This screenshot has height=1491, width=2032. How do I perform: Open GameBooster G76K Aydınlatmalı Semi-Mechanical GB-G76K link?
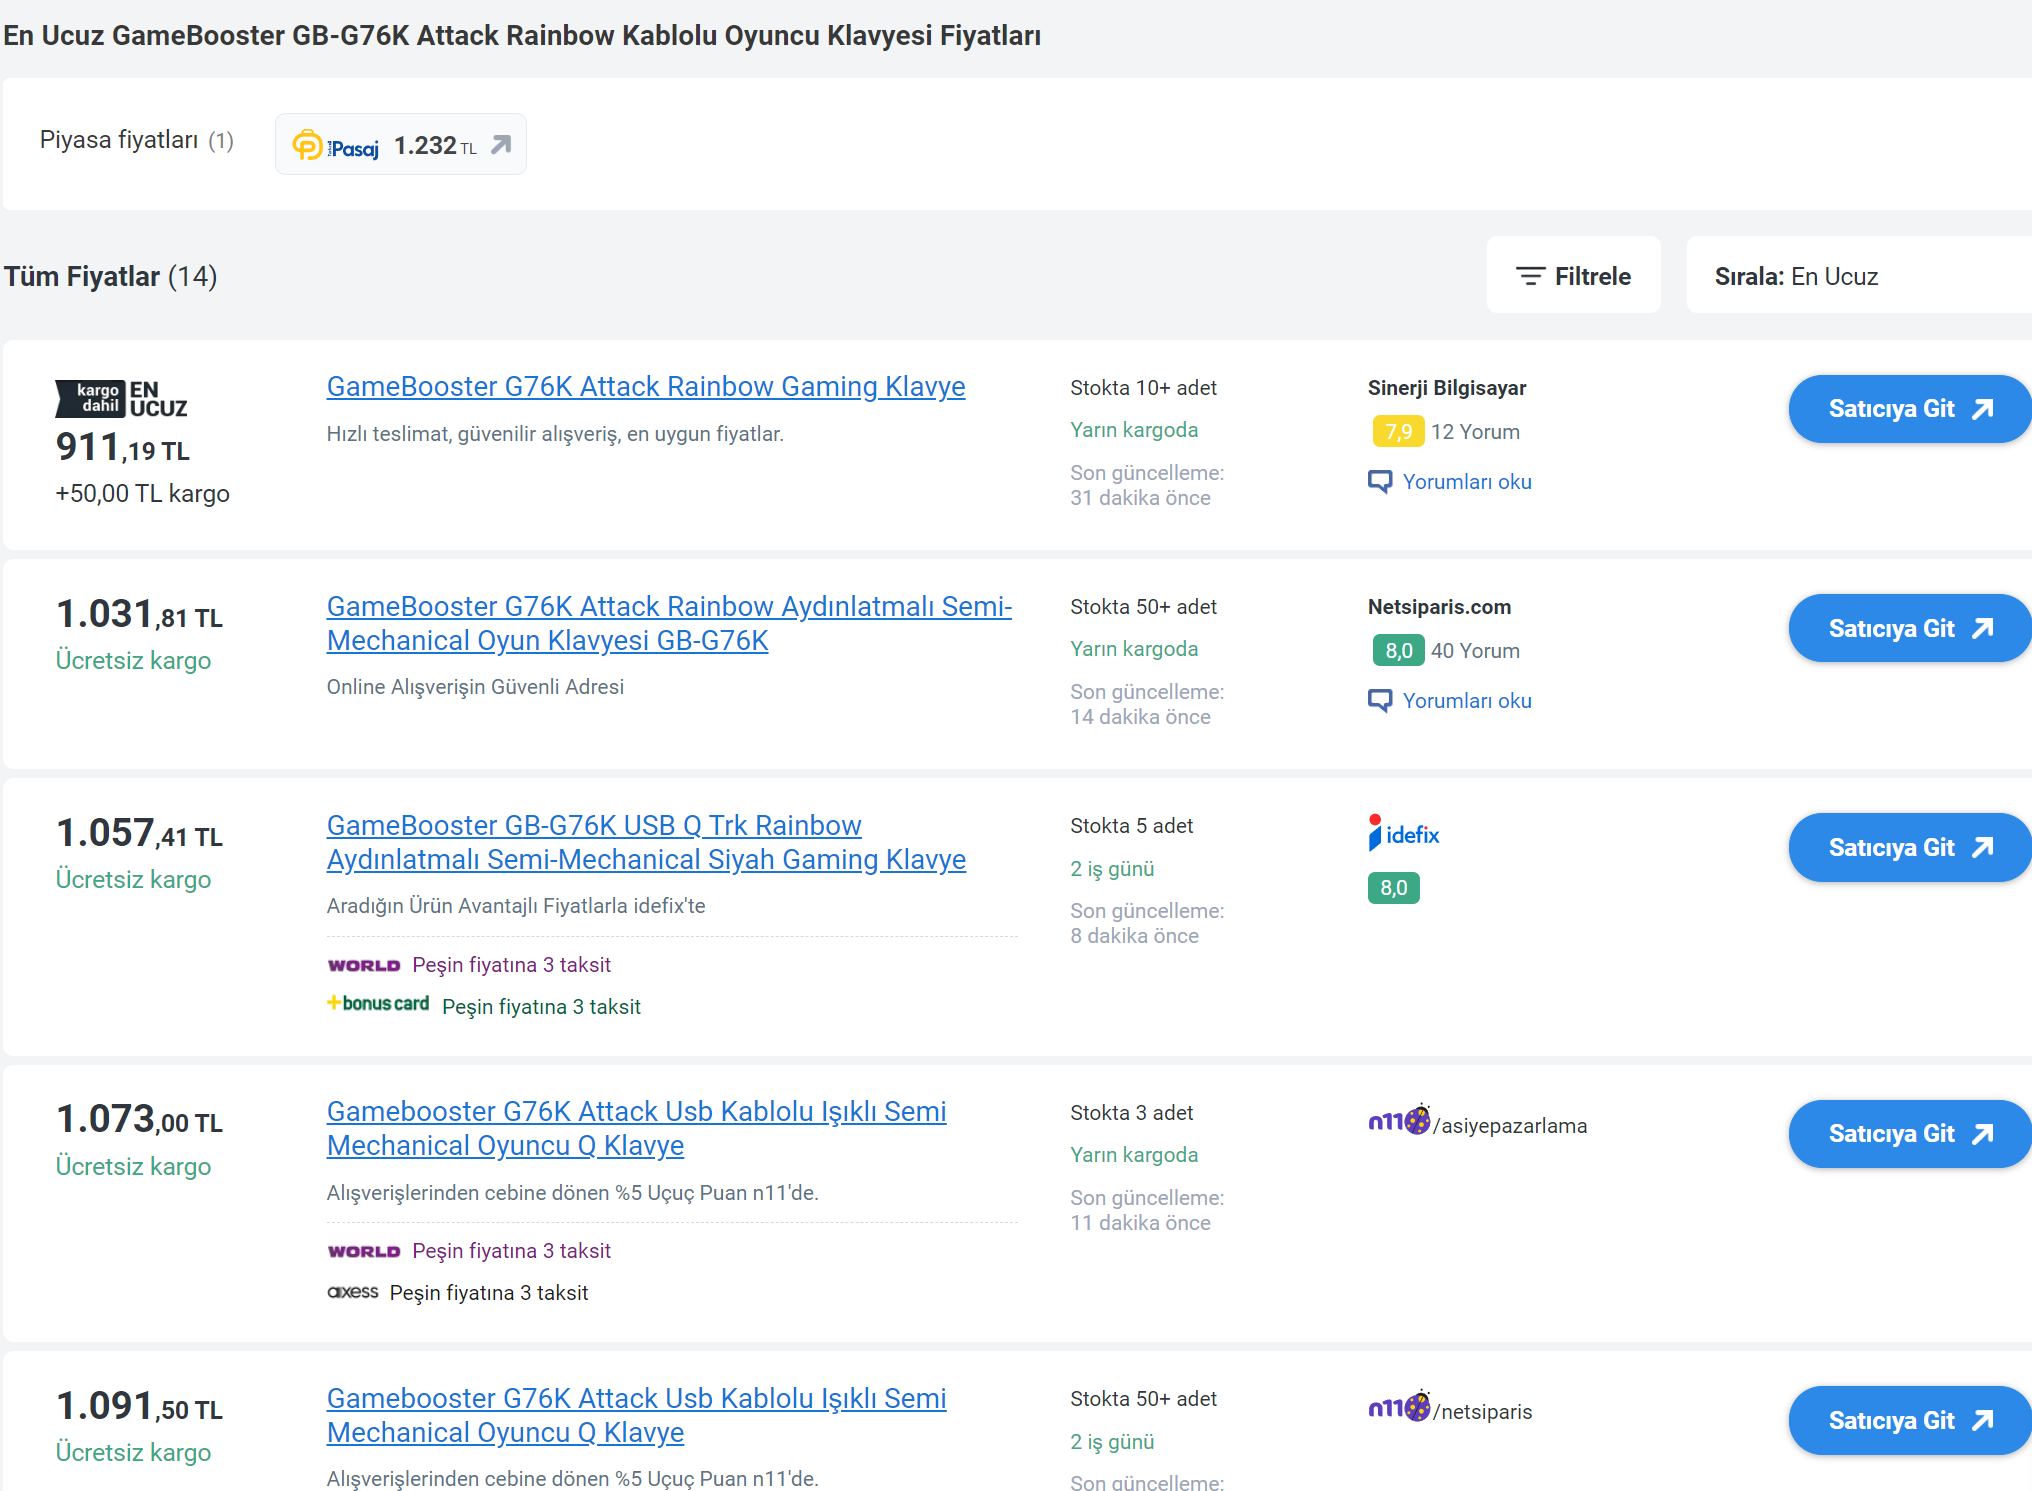point(669,623)
